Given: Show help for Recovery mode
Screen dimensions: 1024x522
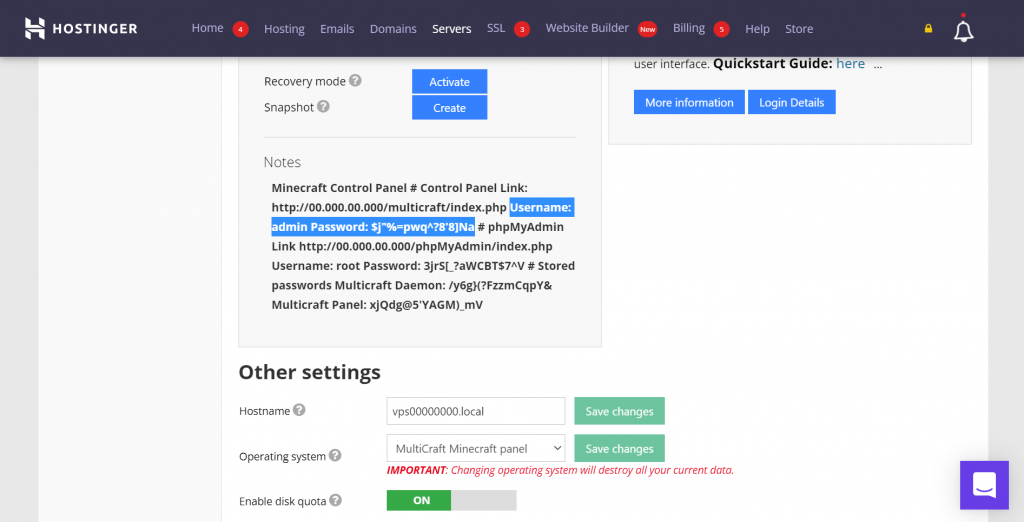Looking at the screenshot, I should [x=355, y=80].
